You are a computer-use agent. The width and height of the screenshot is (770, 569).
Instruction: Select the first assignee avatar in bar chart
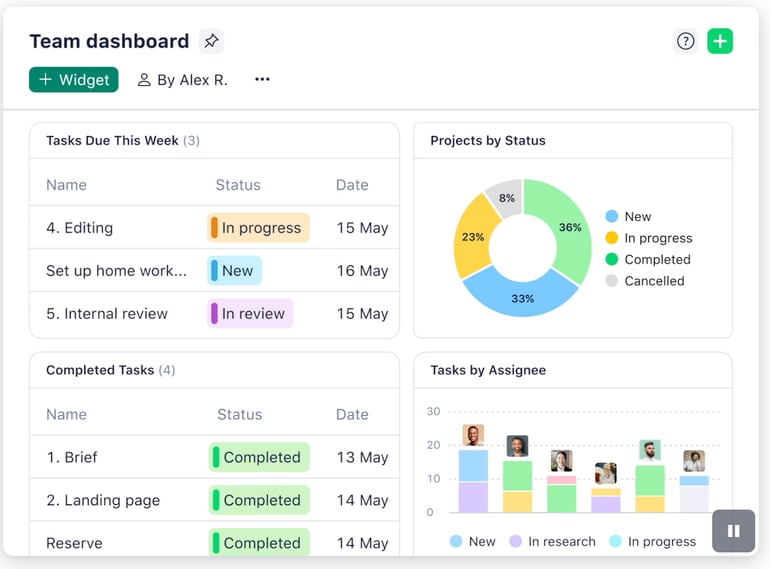tap(473, 435)
